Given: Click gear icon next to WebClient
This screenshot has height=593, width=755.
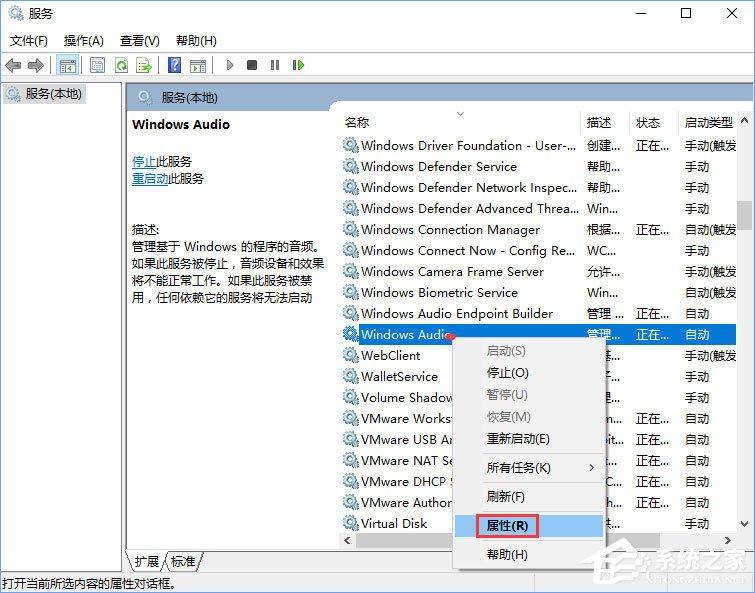Looking at the screenshot, I should tap(350, 355).
